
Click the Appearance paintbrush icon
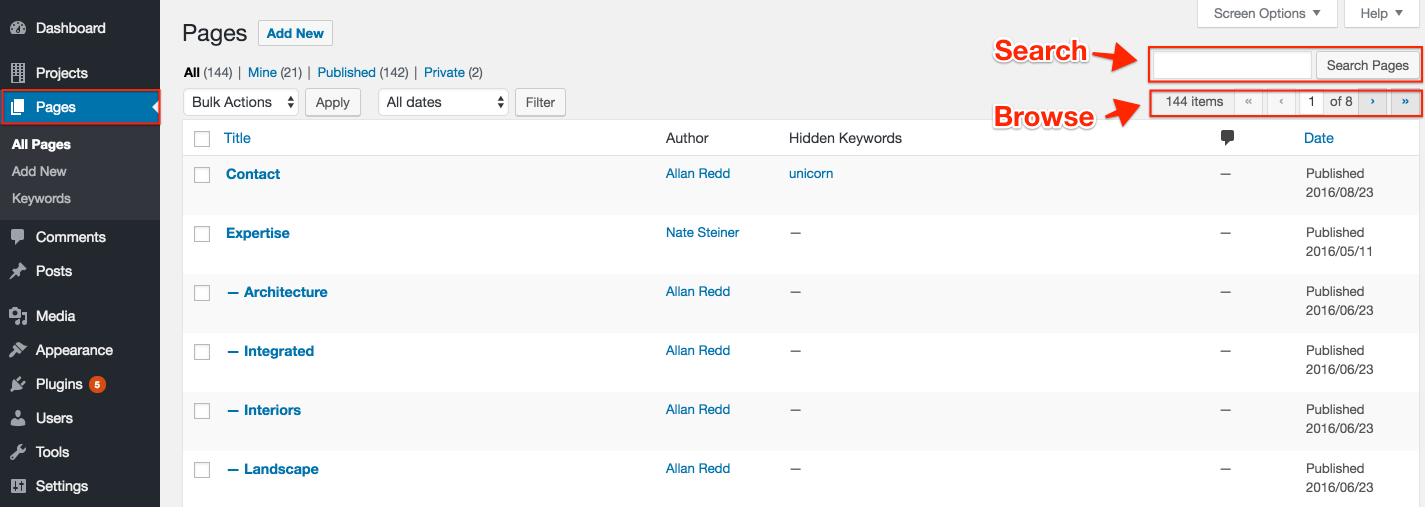(18, 350)
